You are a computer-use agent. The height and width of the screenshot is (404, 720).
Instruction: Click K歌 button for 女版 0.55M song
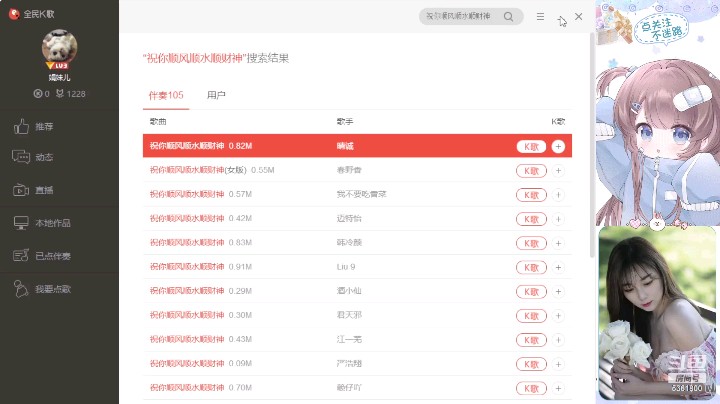coord(531,171)
